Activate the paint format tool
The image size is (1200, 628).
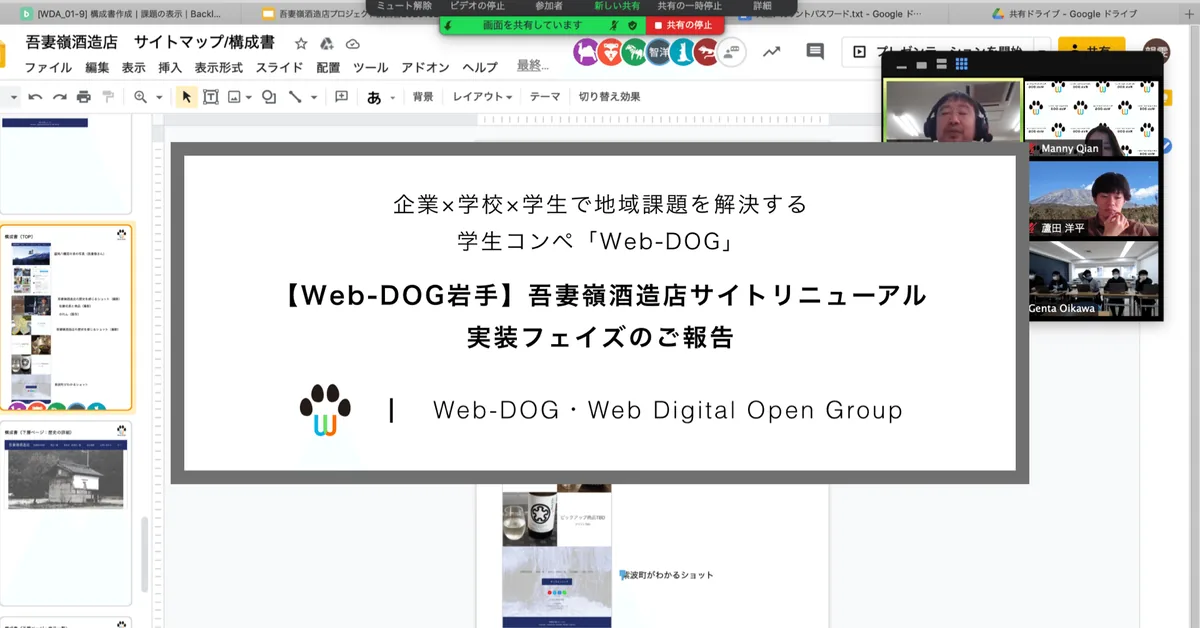point(108,97)
